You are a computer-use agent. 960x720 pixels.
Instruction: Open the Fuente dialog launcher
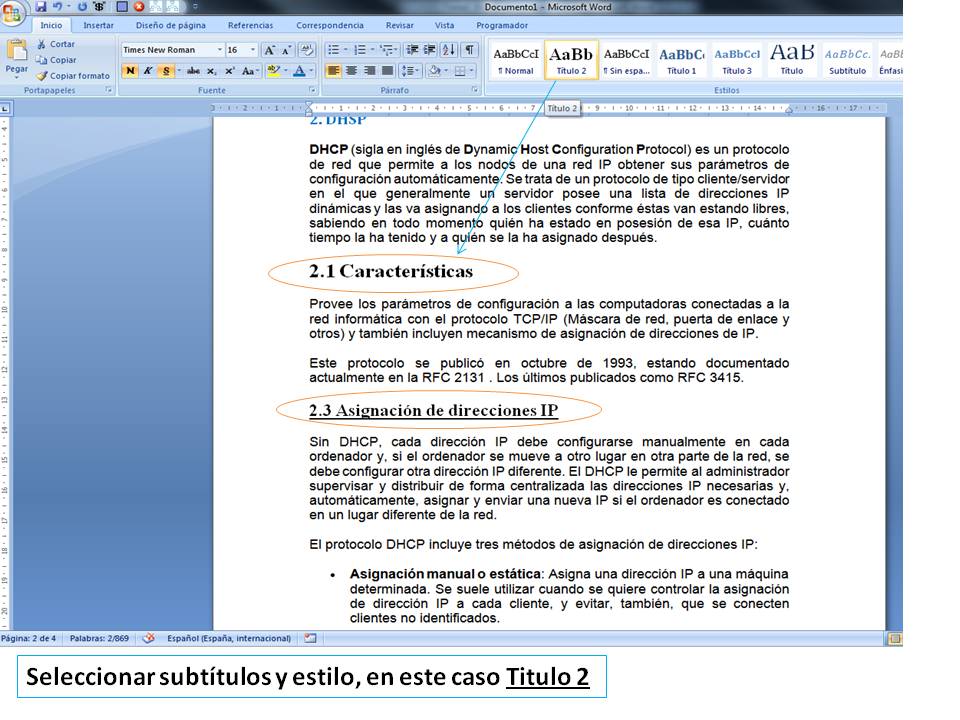312,90
